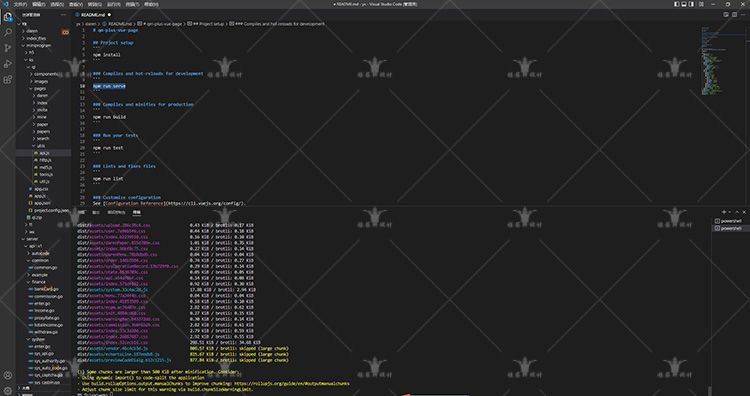Open the 编辑(E) menu
This screenshot has height=396, width=750.
tap(39, 4)
